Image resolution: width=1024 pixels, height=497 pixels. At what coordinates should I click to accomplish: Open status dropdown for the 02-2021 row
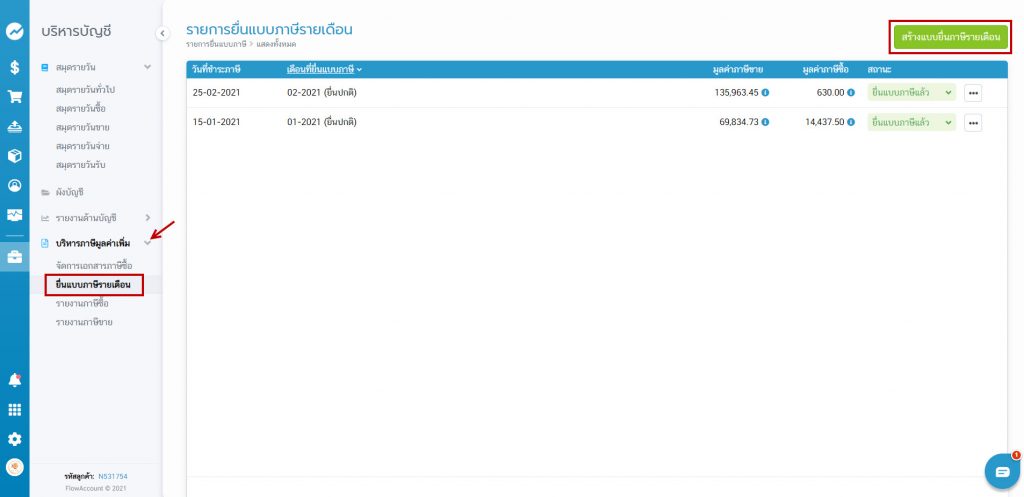[x=911, y=93]
